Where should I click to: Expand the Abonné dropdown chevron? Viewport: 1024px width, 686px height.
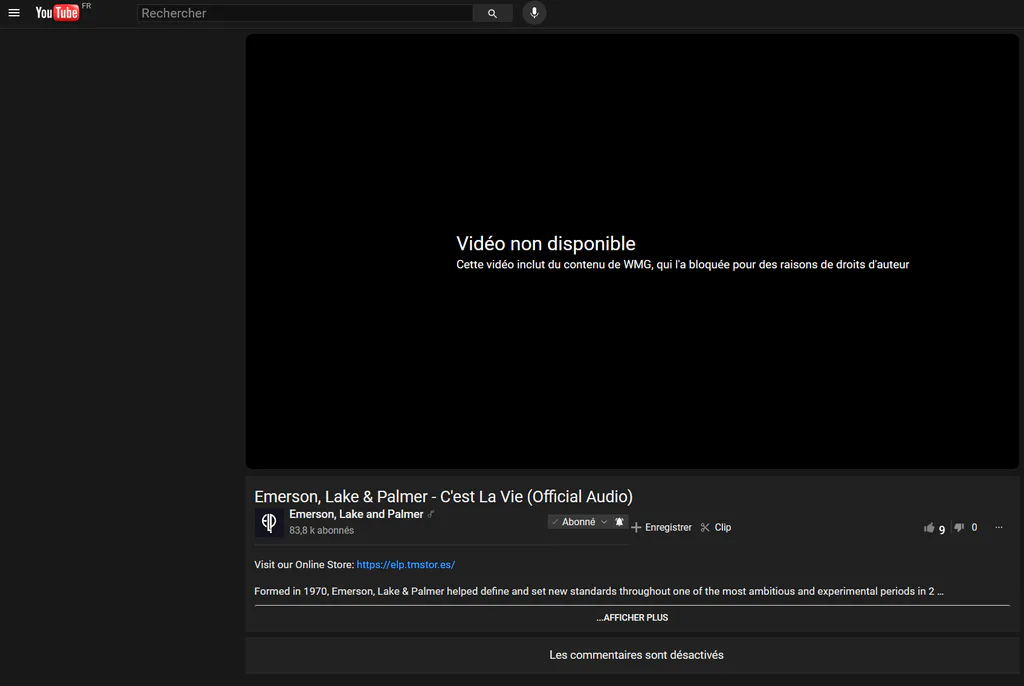tap(604, 522)
